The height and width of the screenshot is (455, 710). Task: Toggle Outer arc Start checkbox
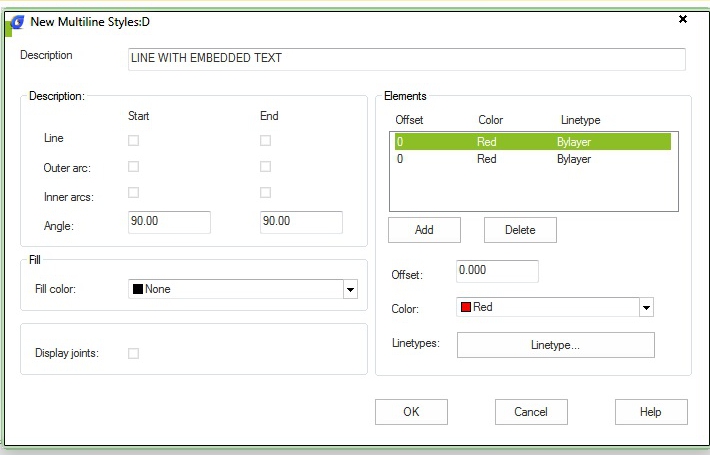click(133, 167)
